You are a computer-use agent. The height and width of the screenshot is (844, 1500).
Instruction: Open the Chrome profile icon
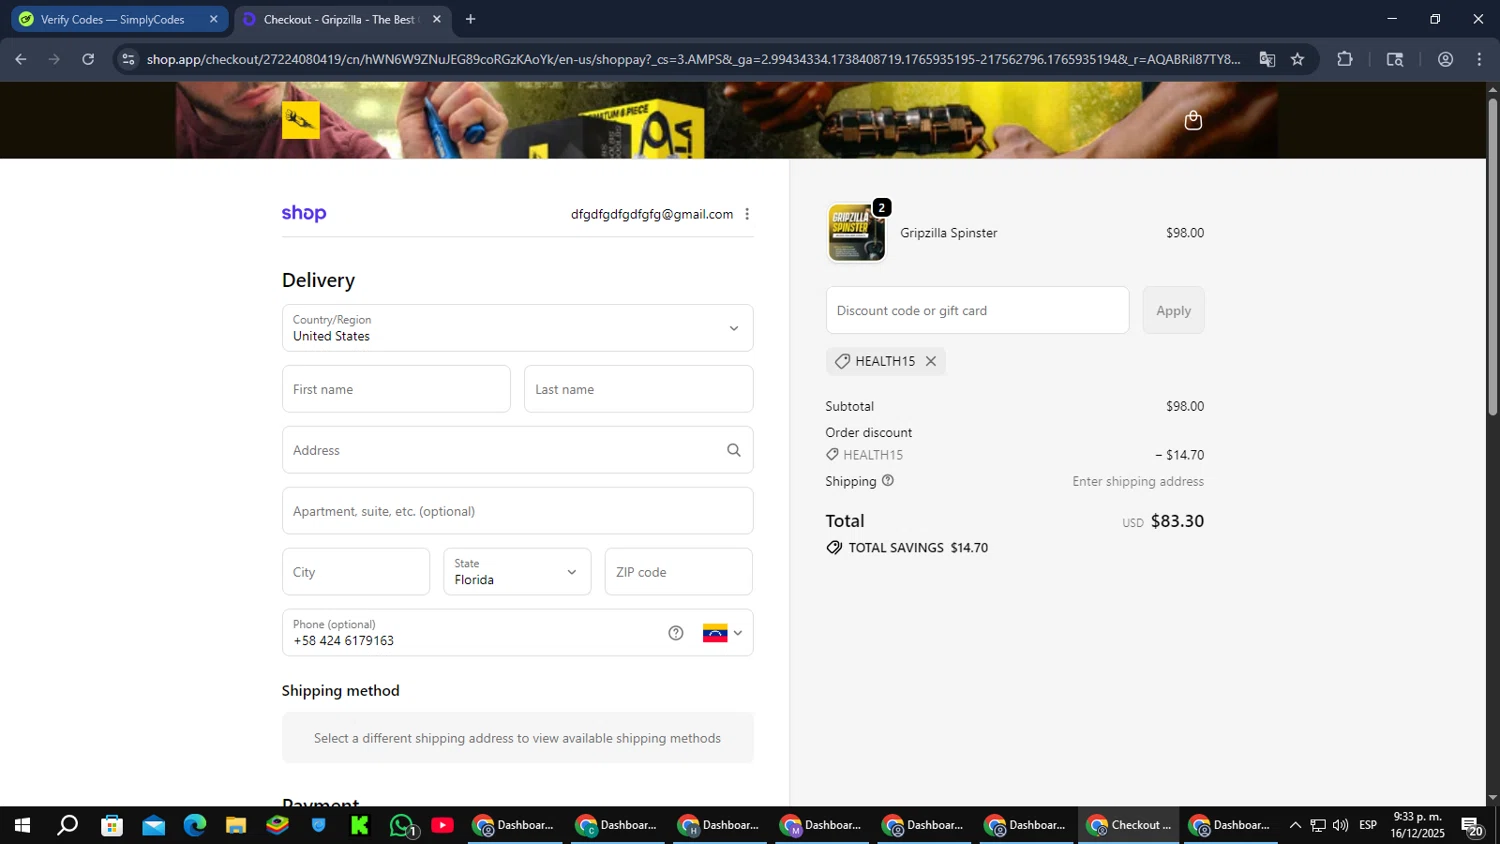(1445, 59)
